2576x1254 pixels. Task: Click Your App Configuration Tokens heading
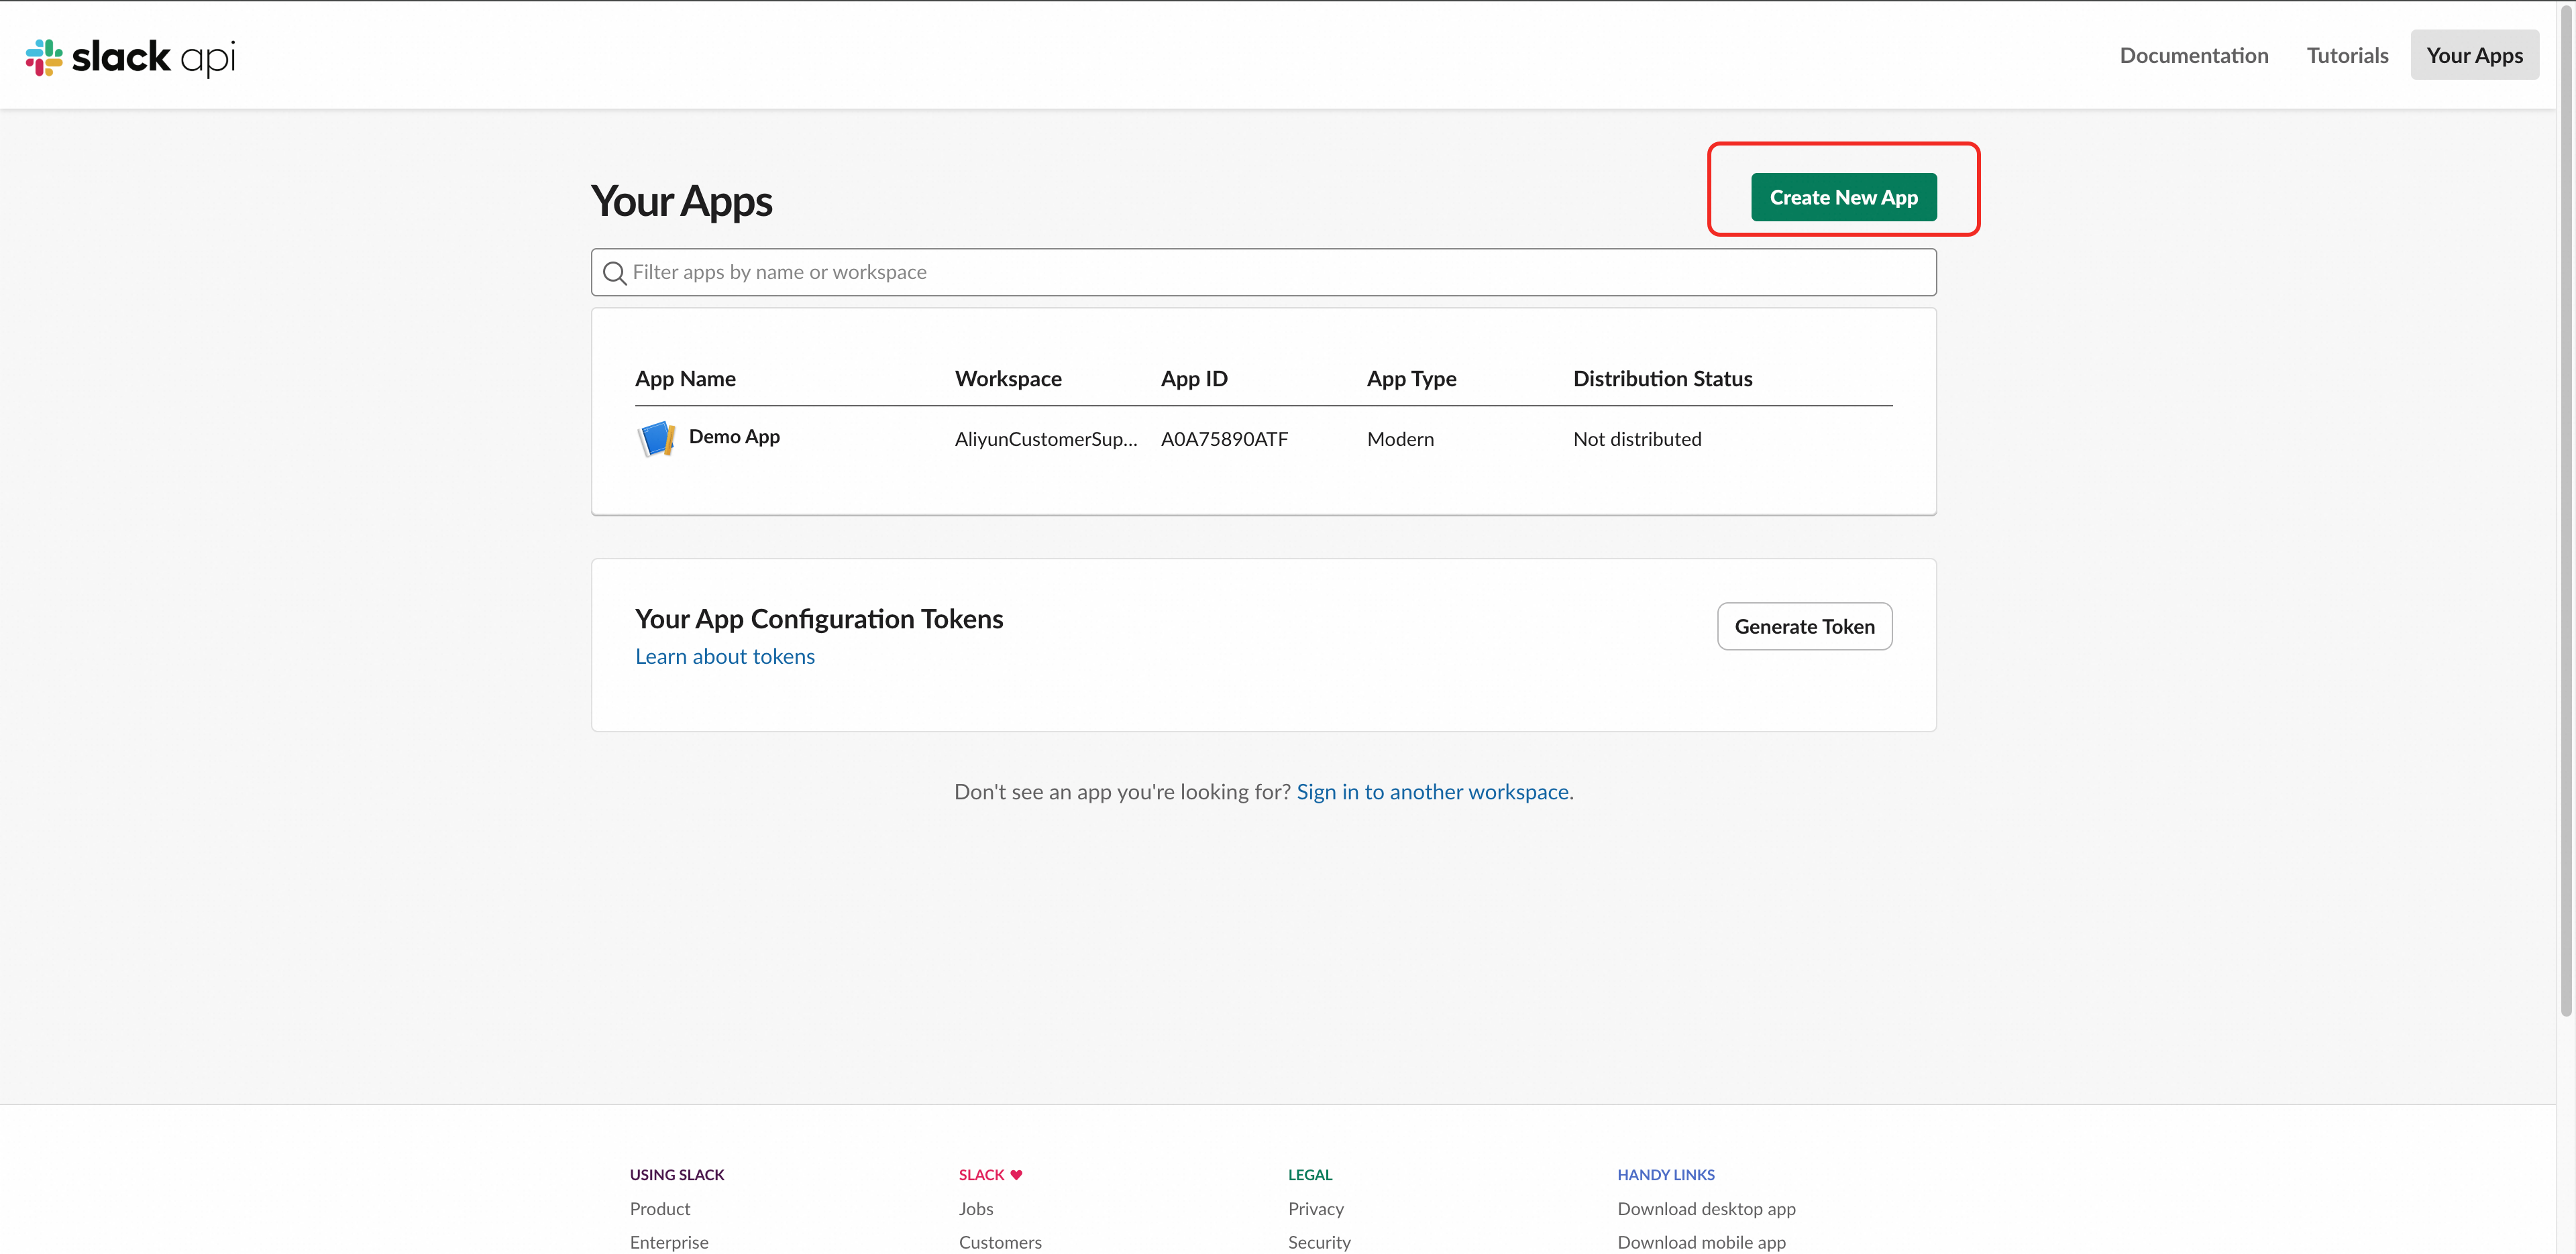pyautogui.click(x=819, y=618)
